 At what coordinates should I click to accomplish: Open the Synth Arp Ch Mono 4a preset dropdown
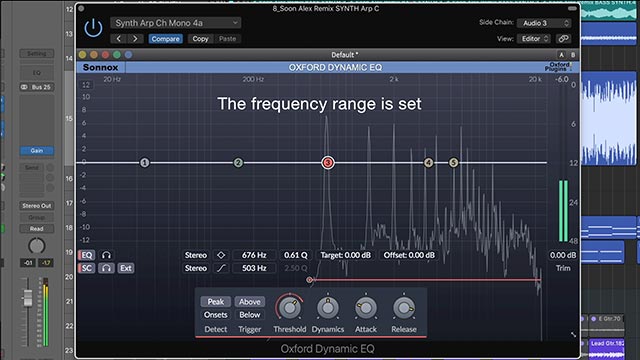(176, 23)
